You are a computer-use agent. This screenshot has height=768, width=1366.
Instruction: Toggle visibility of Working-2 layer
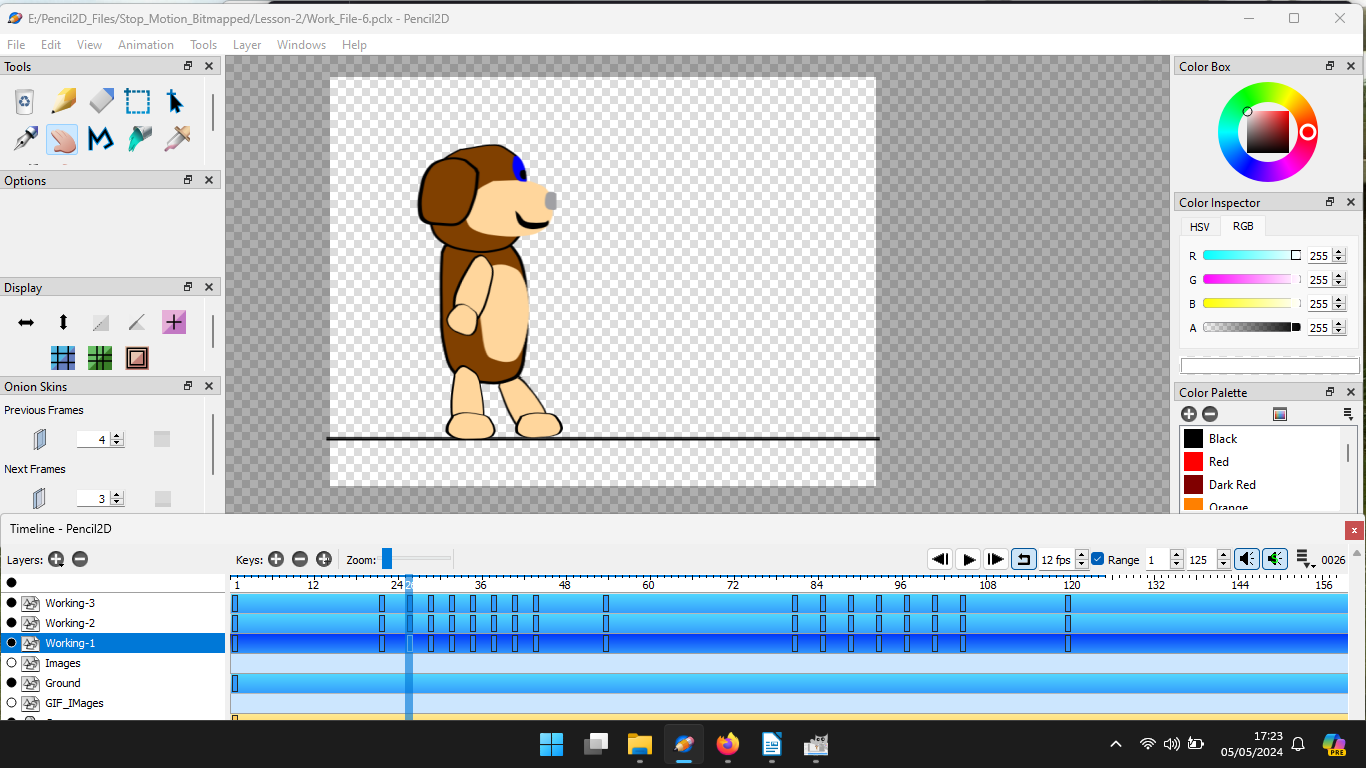coord(12,622)
